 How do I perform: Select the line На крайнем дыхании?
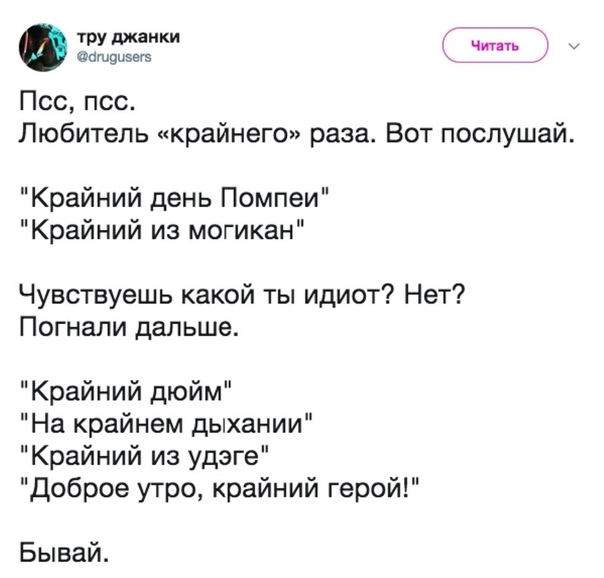coord(166,424)
